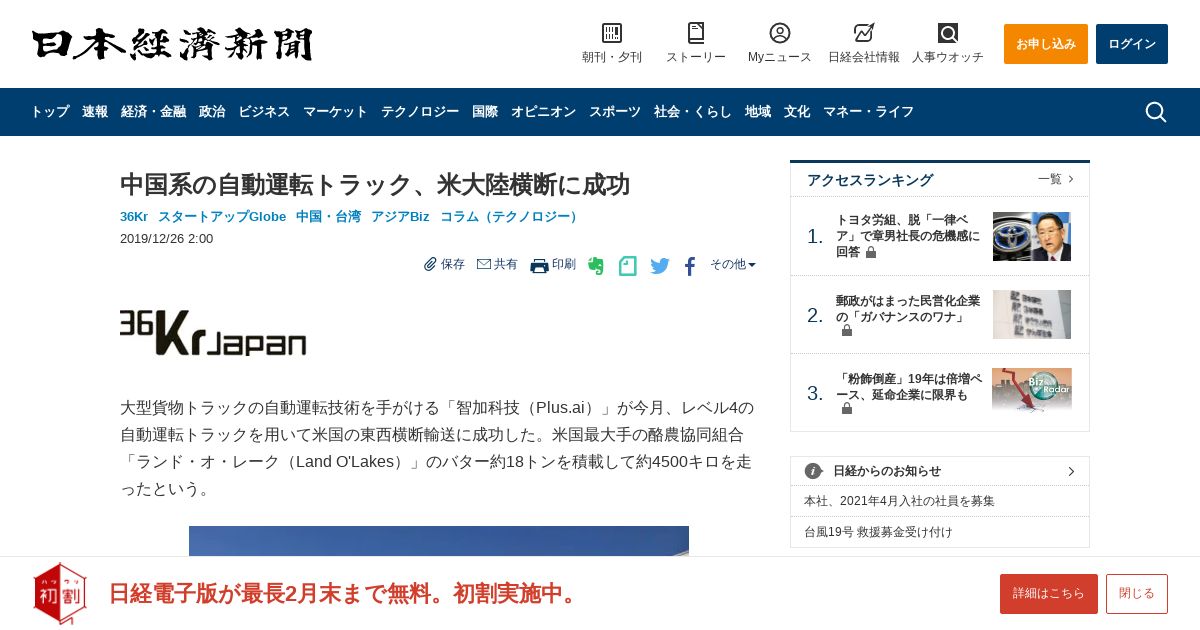
Task: Click the 印刷 printer icon
Action: click(539, 265)
